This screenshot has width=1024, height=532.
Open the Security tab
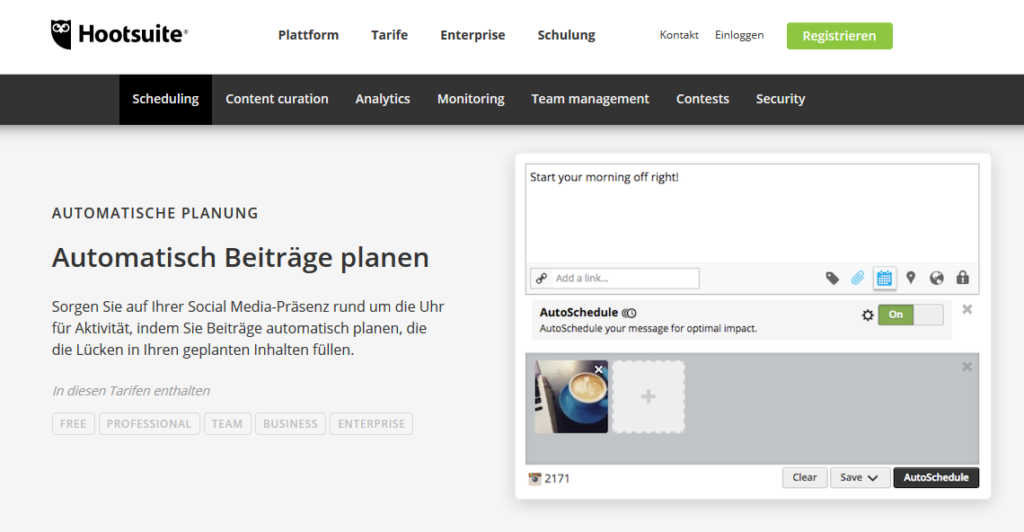coord(780,99)
